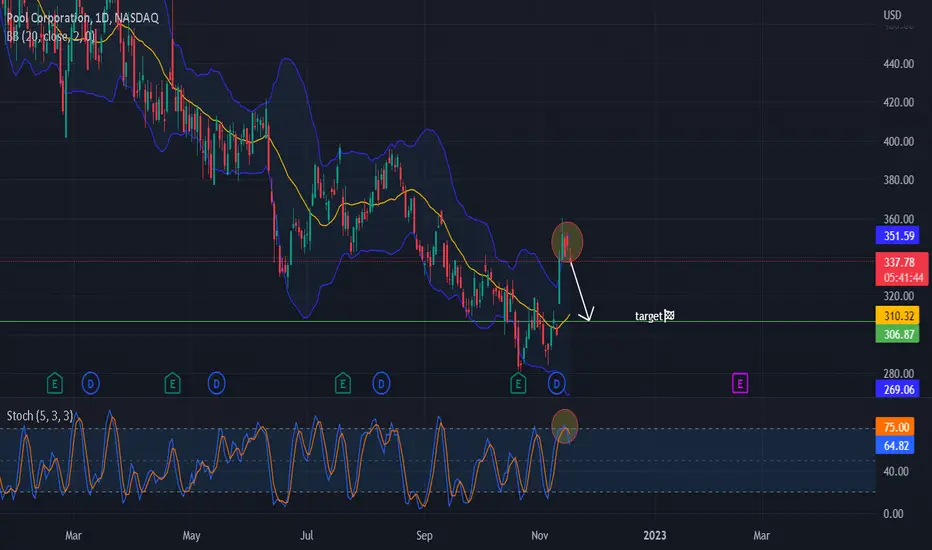This screenshot has height=550, width=932.
Task: Click the 360.00 price axis tick
Action: [x=898, y=219]
